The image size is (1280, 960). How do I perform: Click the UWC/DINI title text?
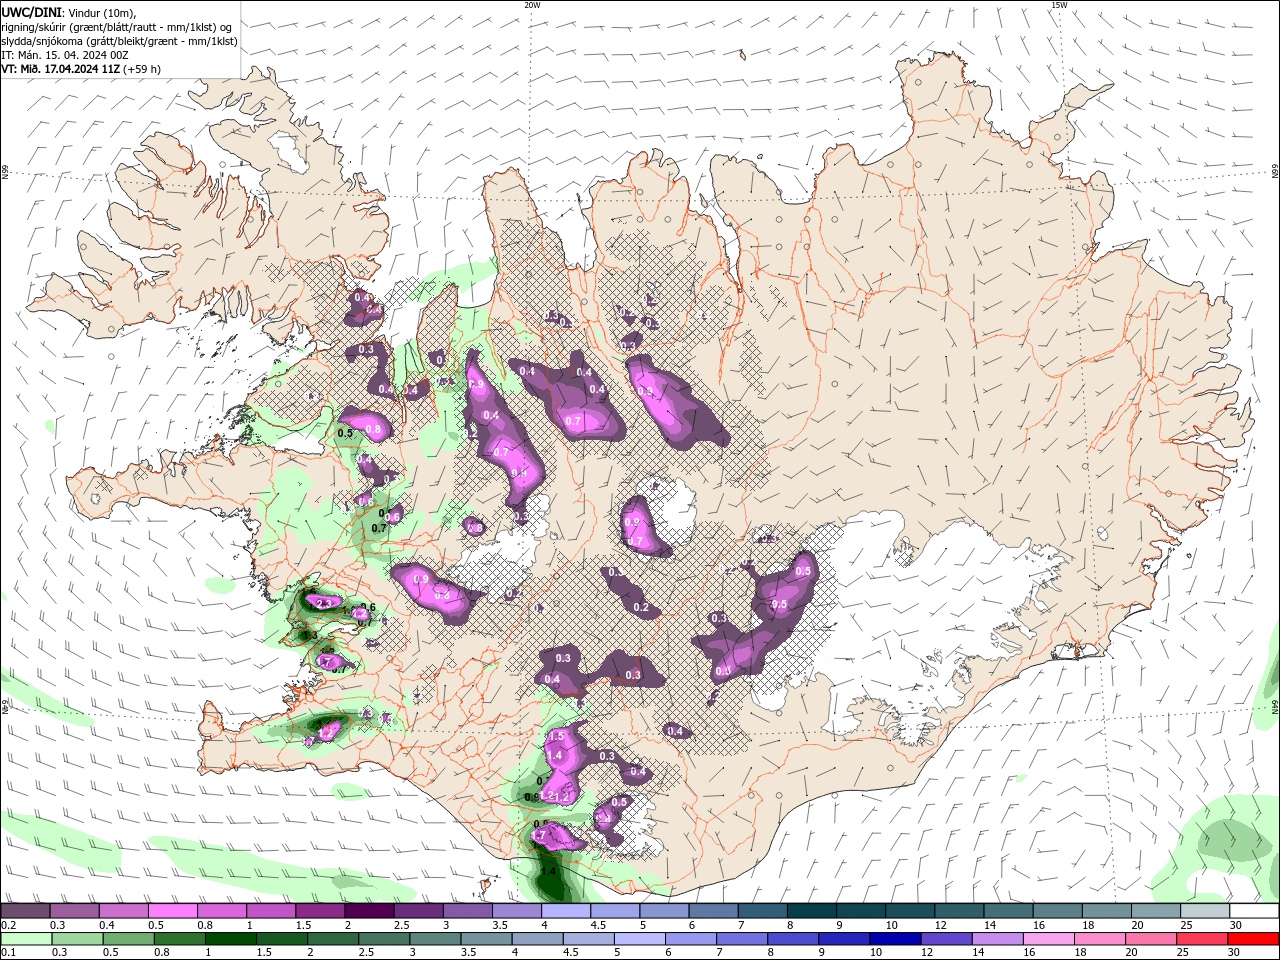30,11
